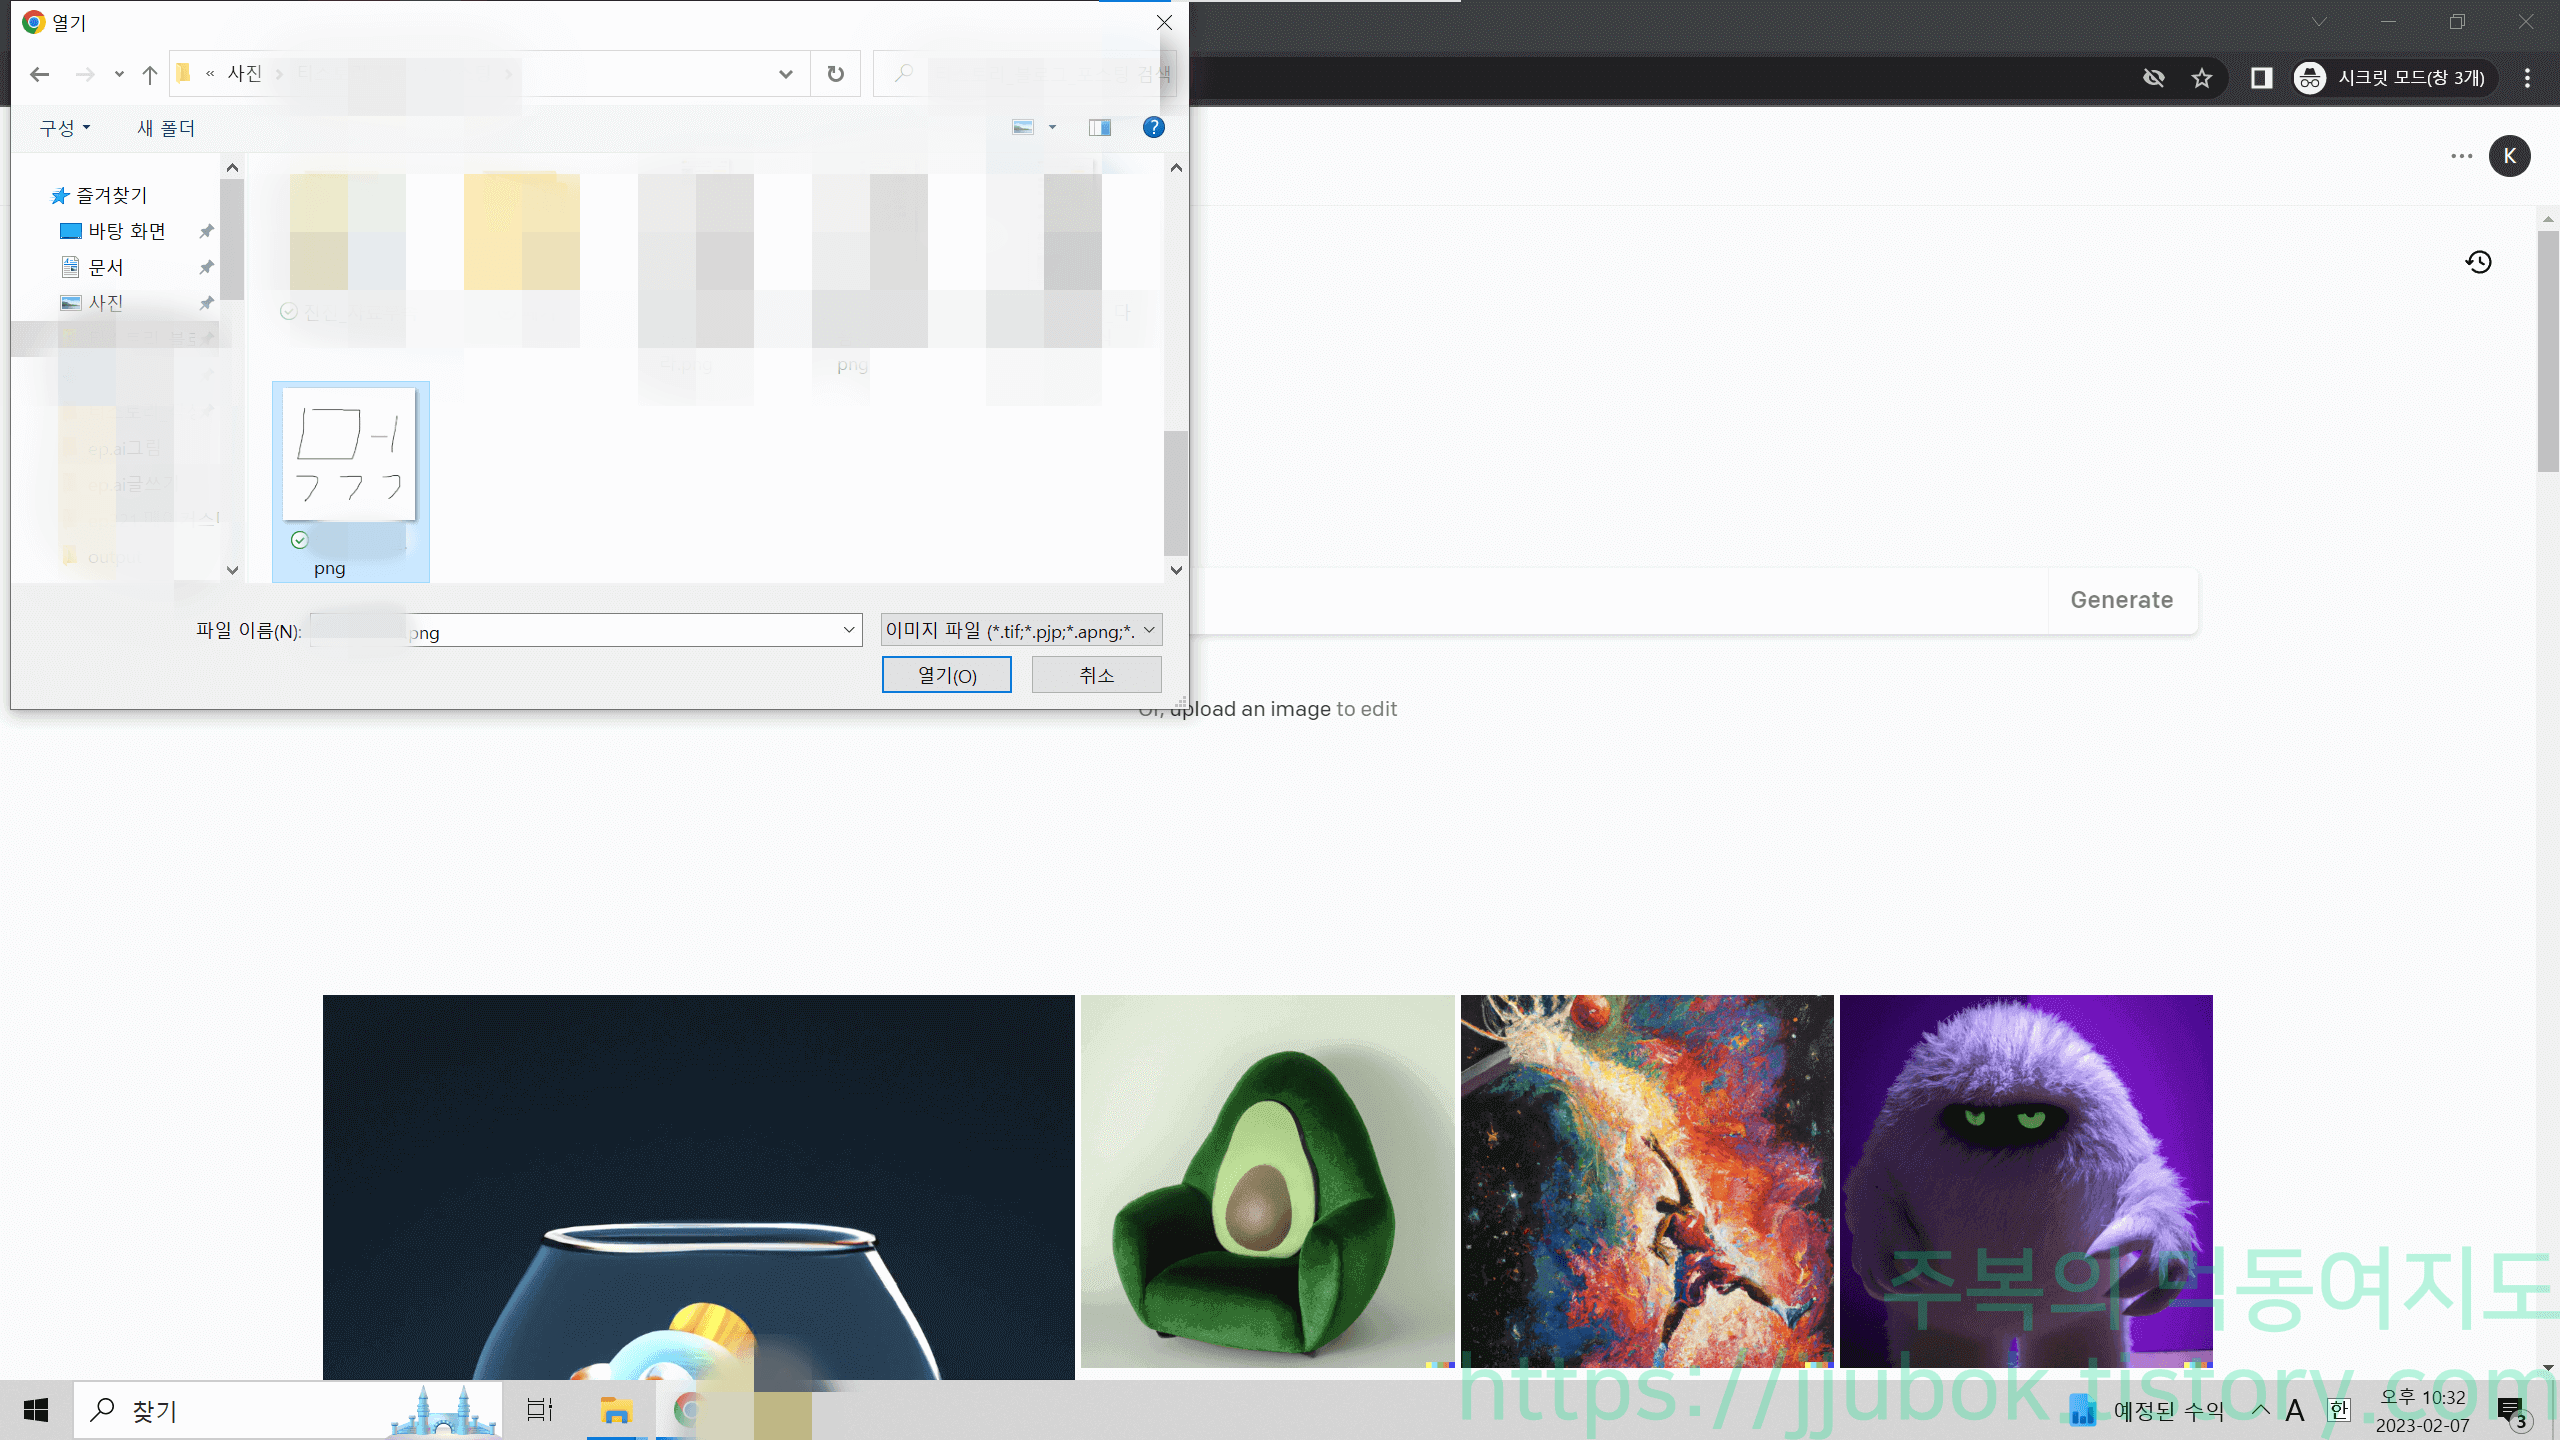Click the 열기(O) button
Screen dimensions: 2560x1440
[946, 675]
